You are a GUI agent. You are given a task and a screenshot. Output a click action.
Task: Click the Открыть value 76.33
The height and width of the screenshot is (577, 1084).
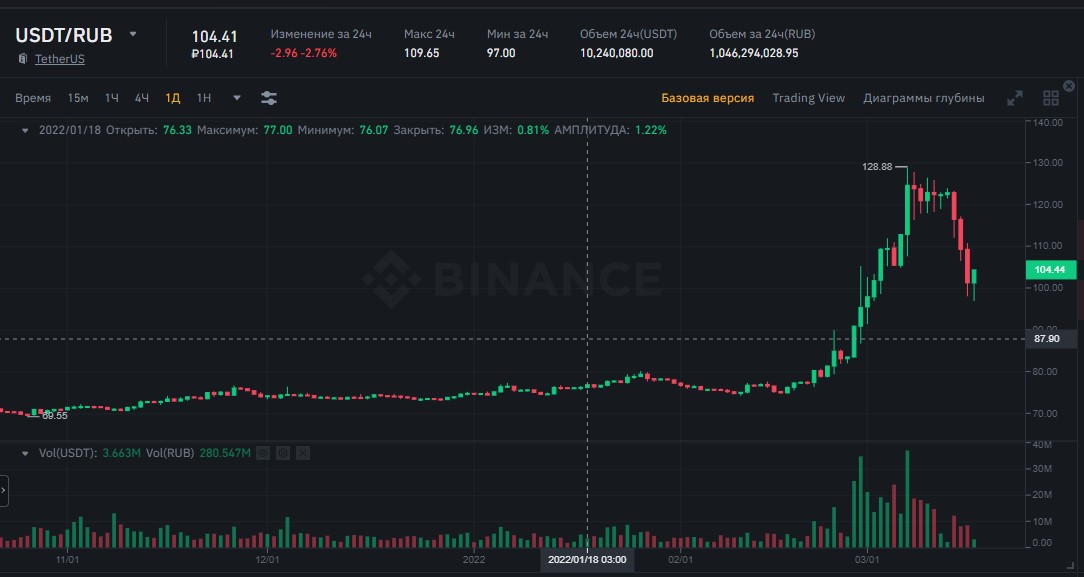(177, 130)
